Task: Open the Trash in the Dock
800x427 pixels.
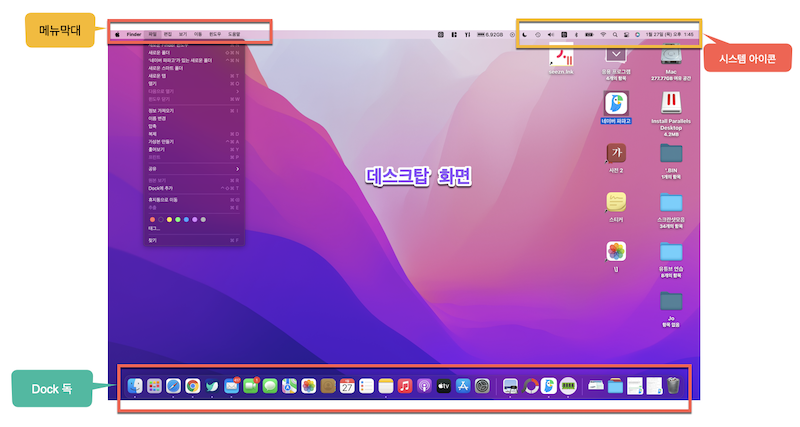Action: (673, 386)
